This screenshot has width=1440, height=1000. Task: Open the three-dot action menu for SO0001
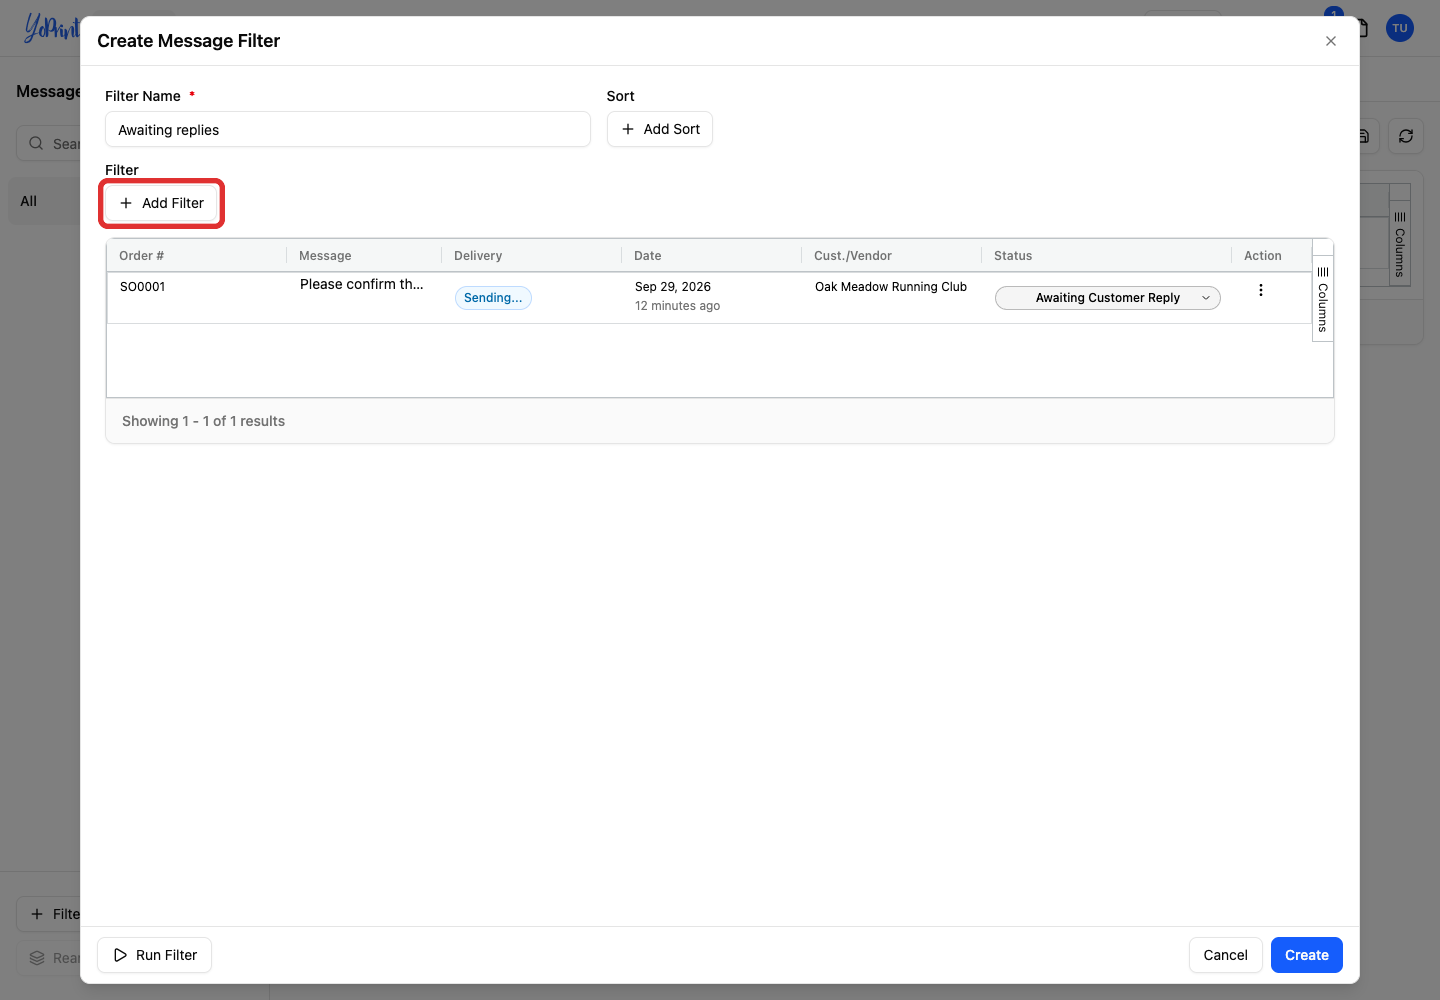[1261, 290]
